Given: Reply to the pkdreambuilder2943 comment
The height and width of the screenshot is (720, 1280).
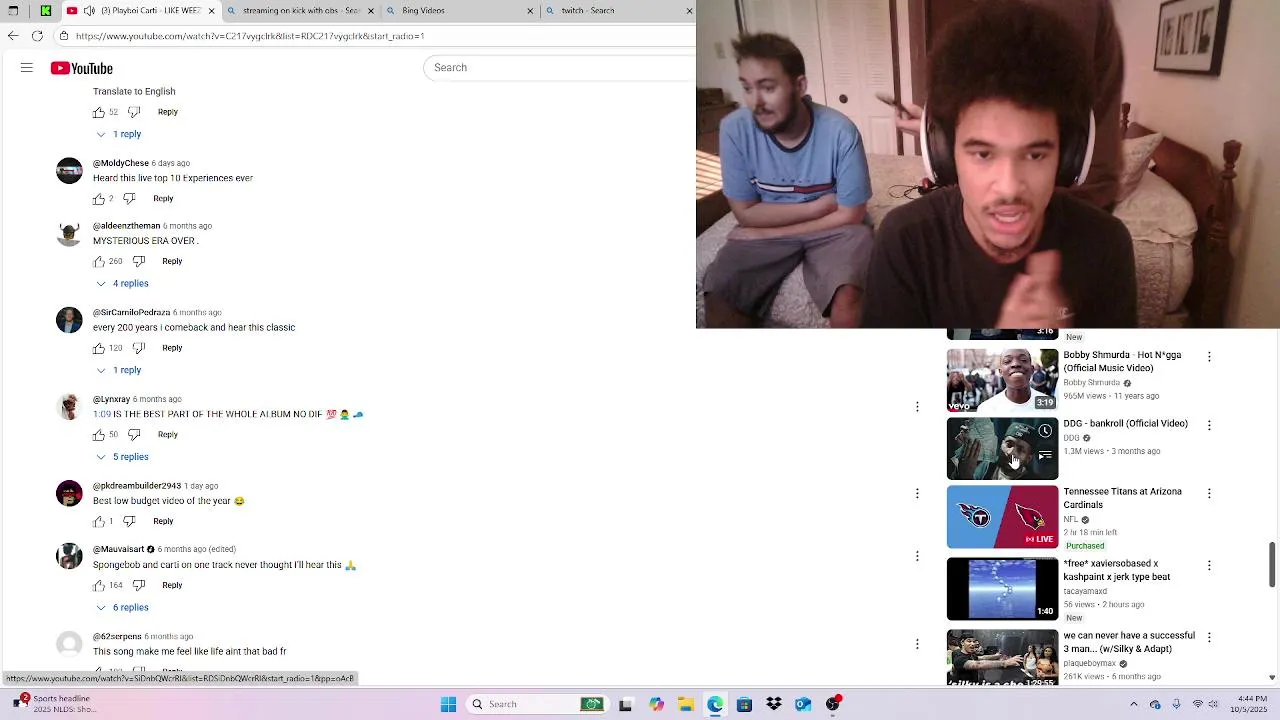Looking at the screenshot, I should tap(163, 521).
